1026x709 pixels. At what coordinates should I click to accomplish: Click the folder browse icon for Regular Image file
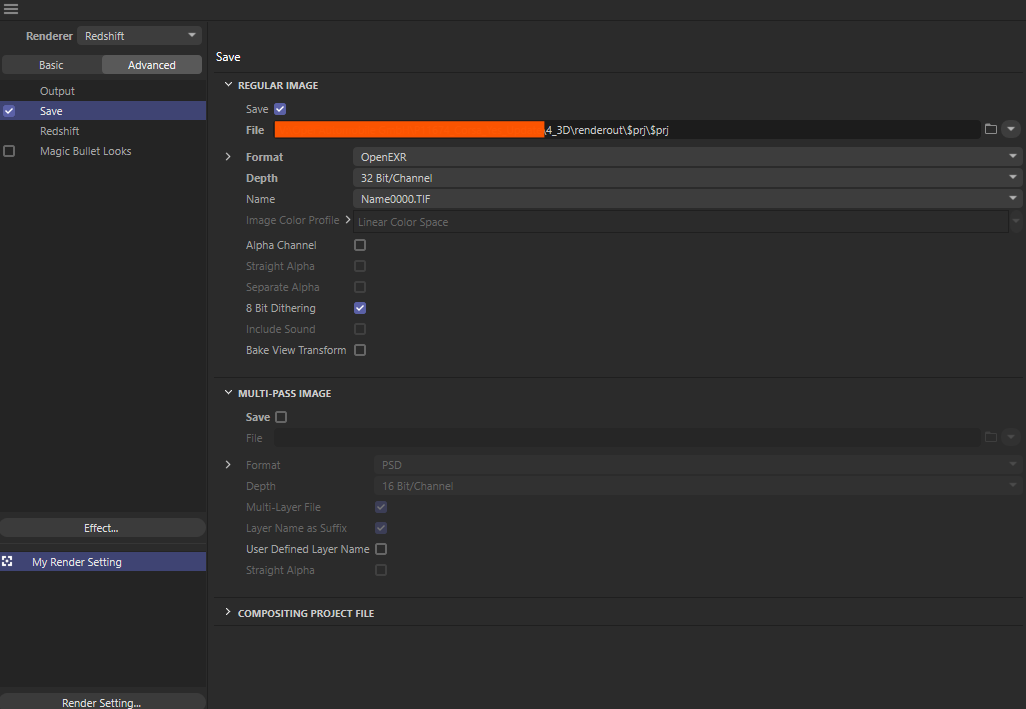pyautogui.click(x=991, y=129)
